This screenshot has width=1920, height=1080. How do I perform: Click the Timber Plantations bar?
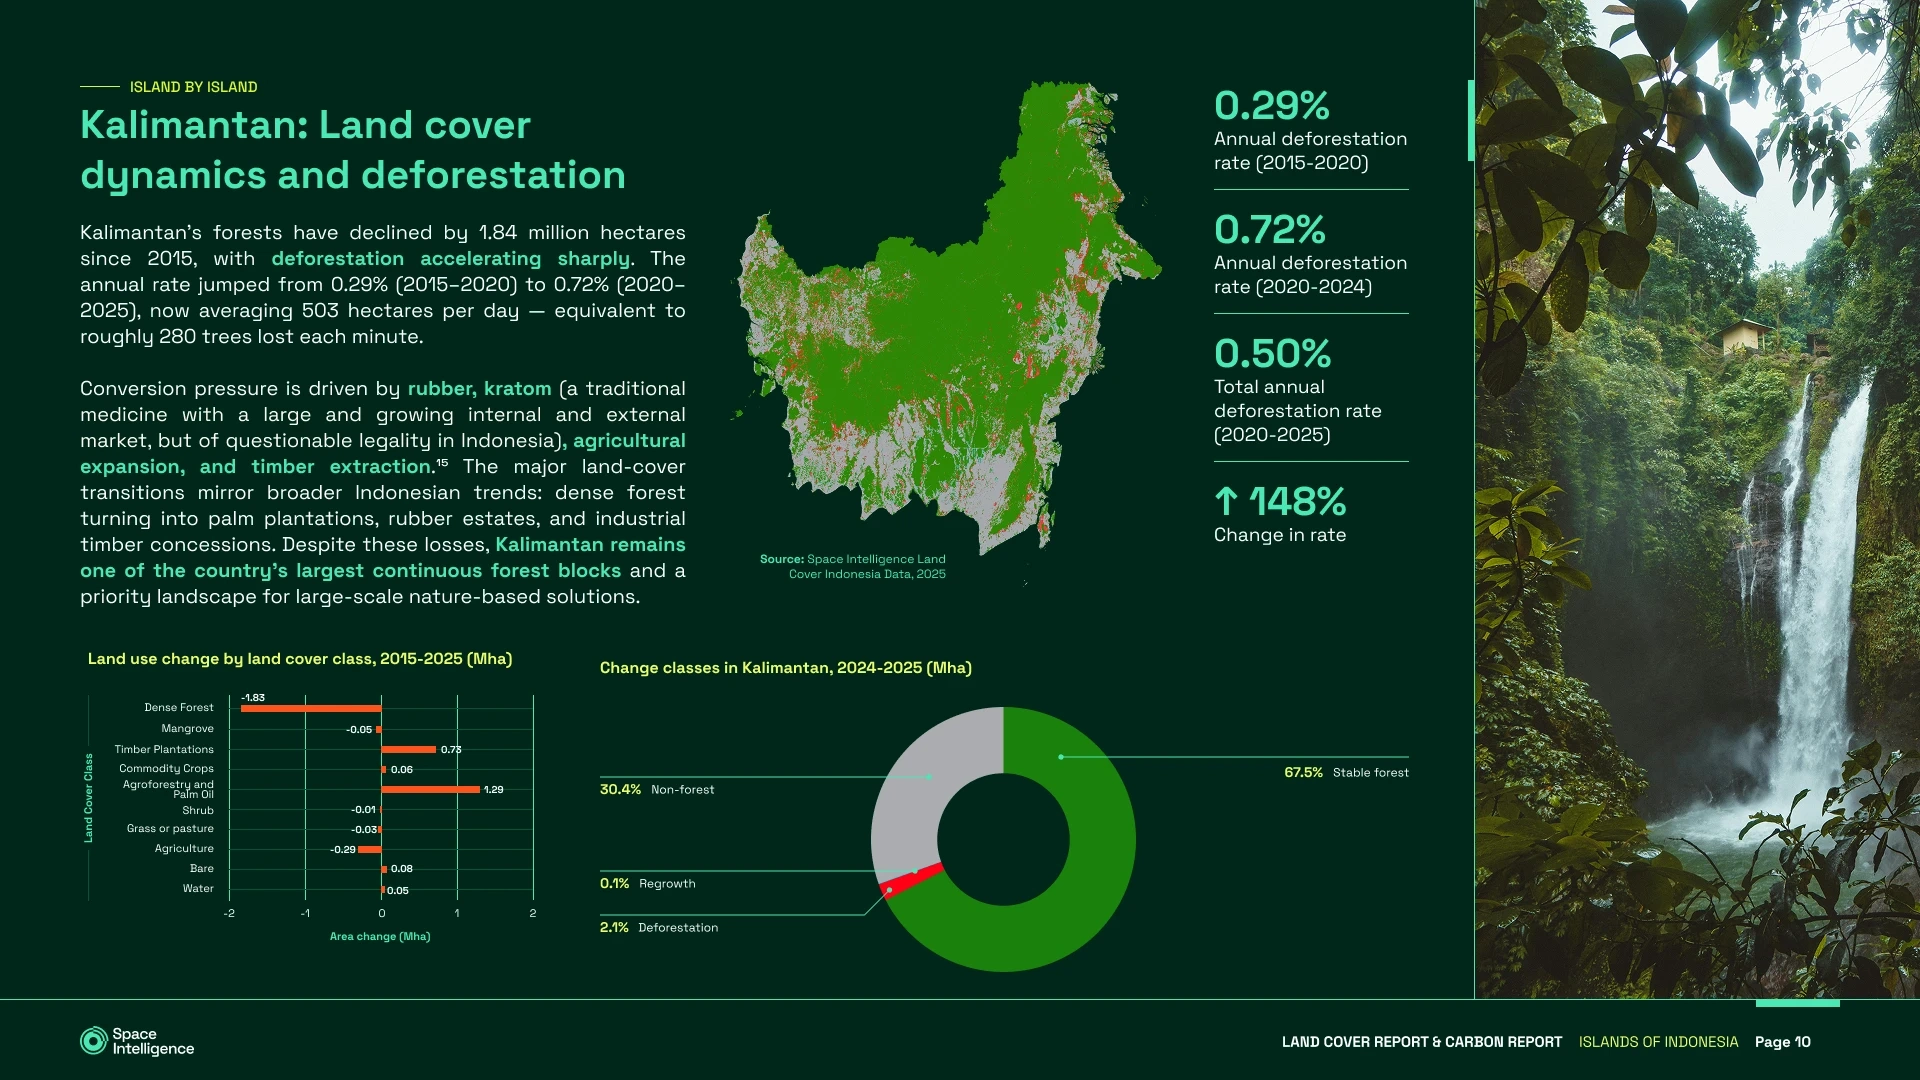408,749
